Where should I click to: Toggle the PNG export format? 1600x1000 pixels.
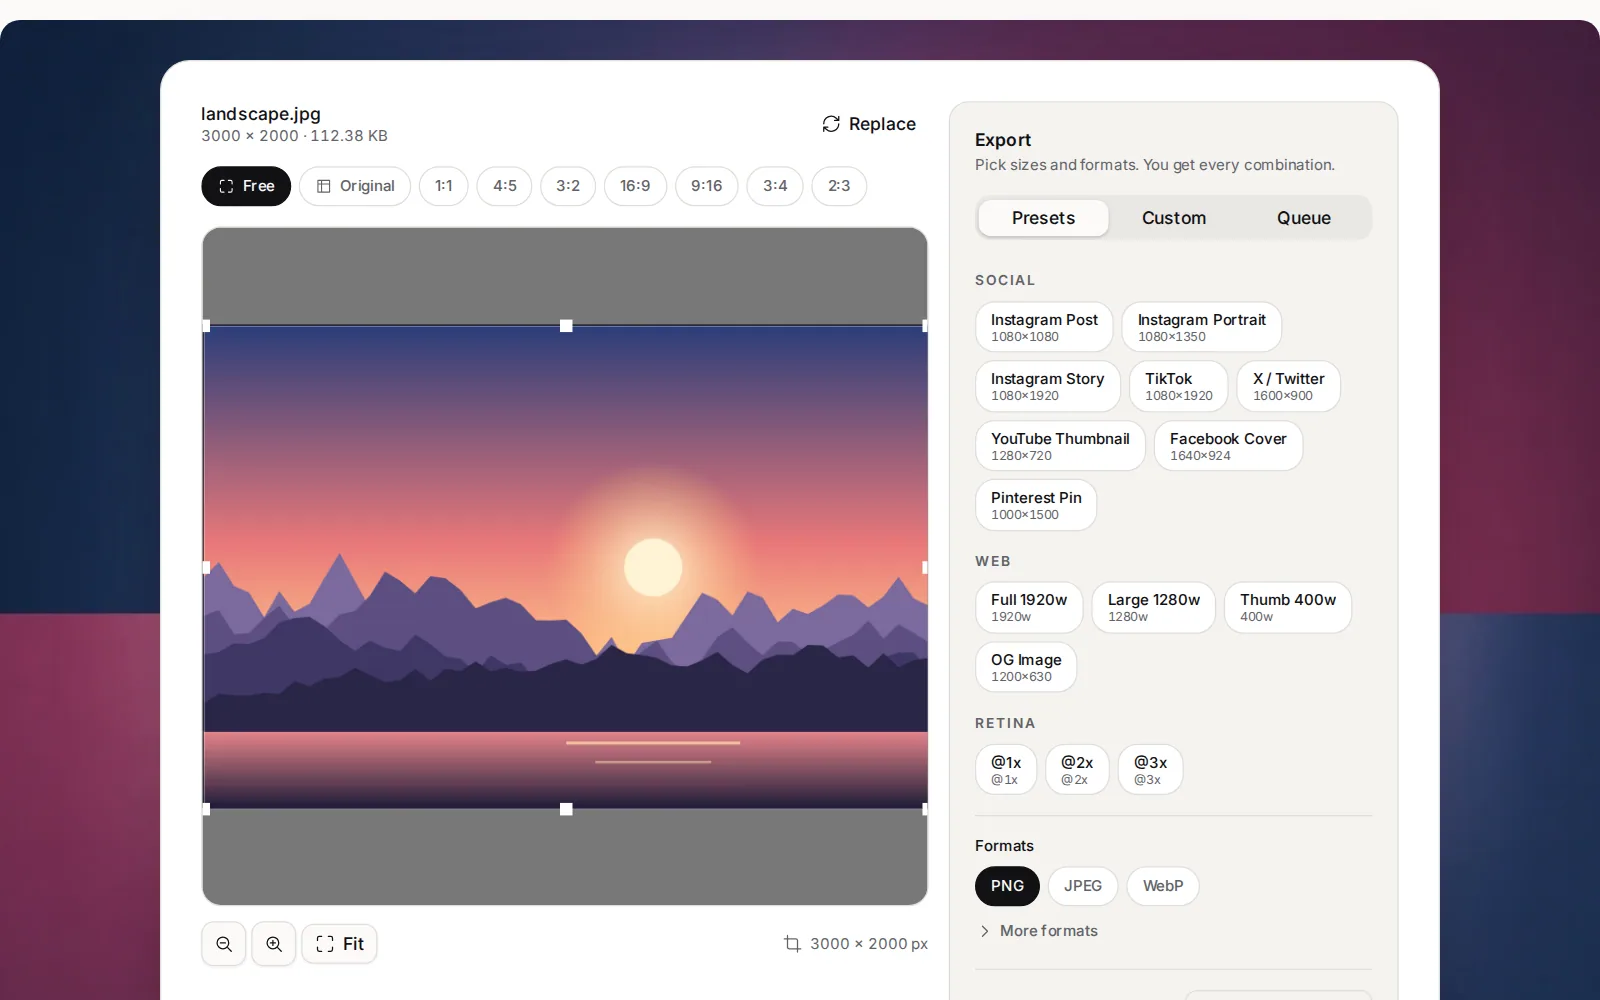point(1007,886)
